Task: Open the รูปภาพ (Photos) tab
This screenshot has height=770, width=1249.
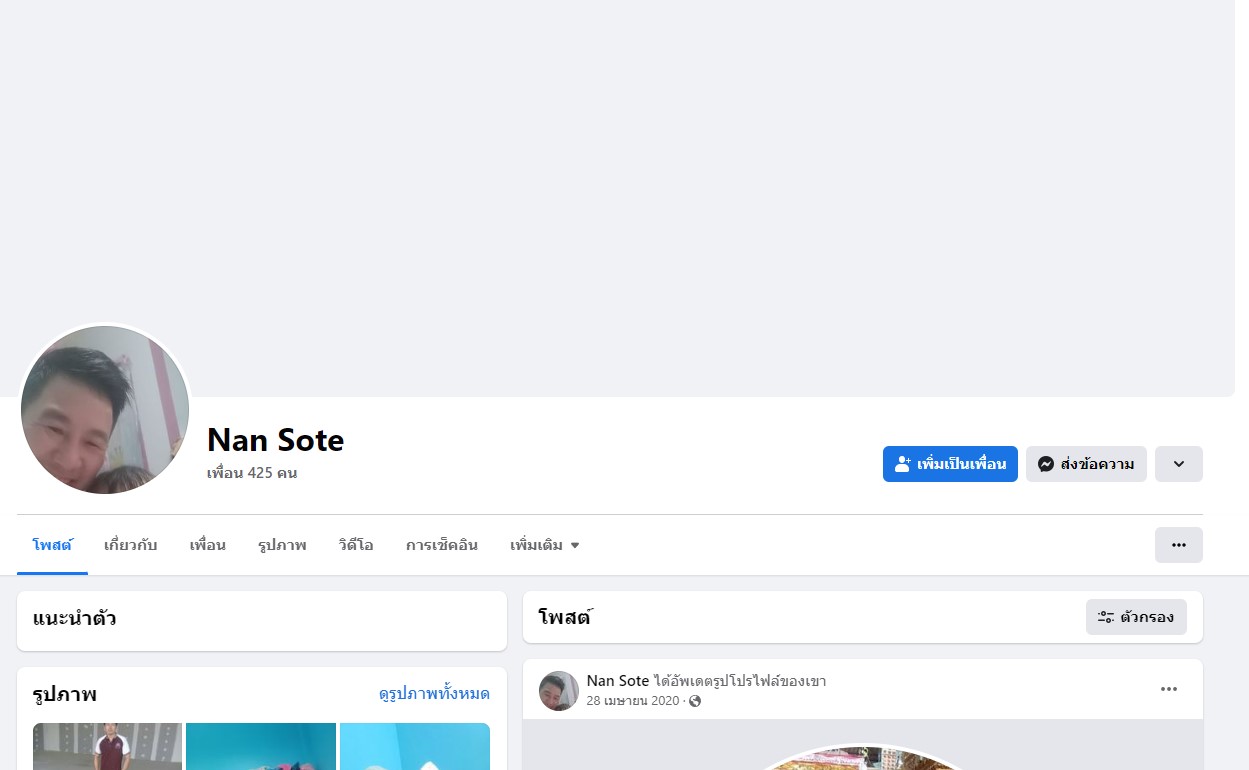Action: pyautogui.click(x=282, y=545)
